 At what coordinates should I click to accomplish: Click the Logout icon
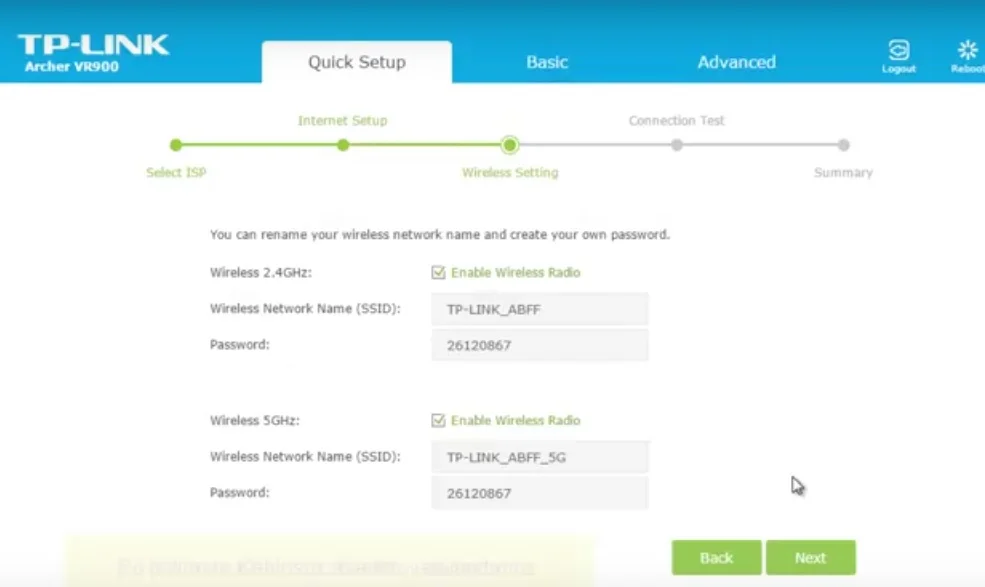click(898, 50)
